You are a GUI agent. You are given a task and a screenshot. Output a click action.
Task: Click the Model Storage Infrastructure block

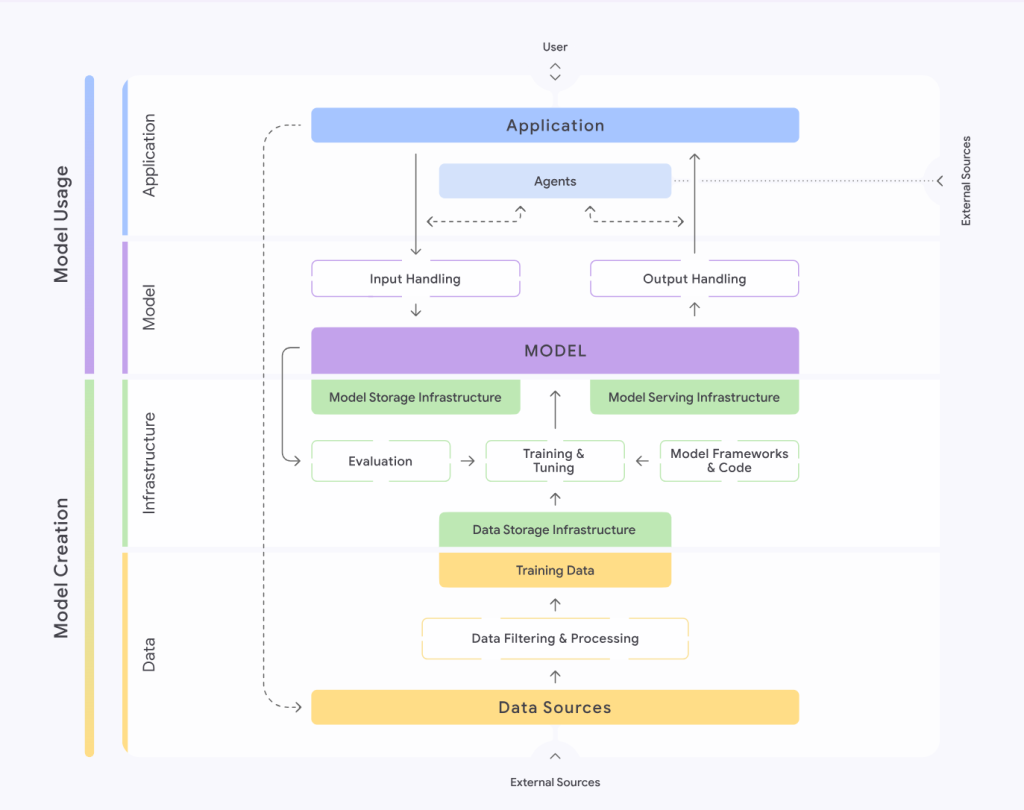(415, 397)
